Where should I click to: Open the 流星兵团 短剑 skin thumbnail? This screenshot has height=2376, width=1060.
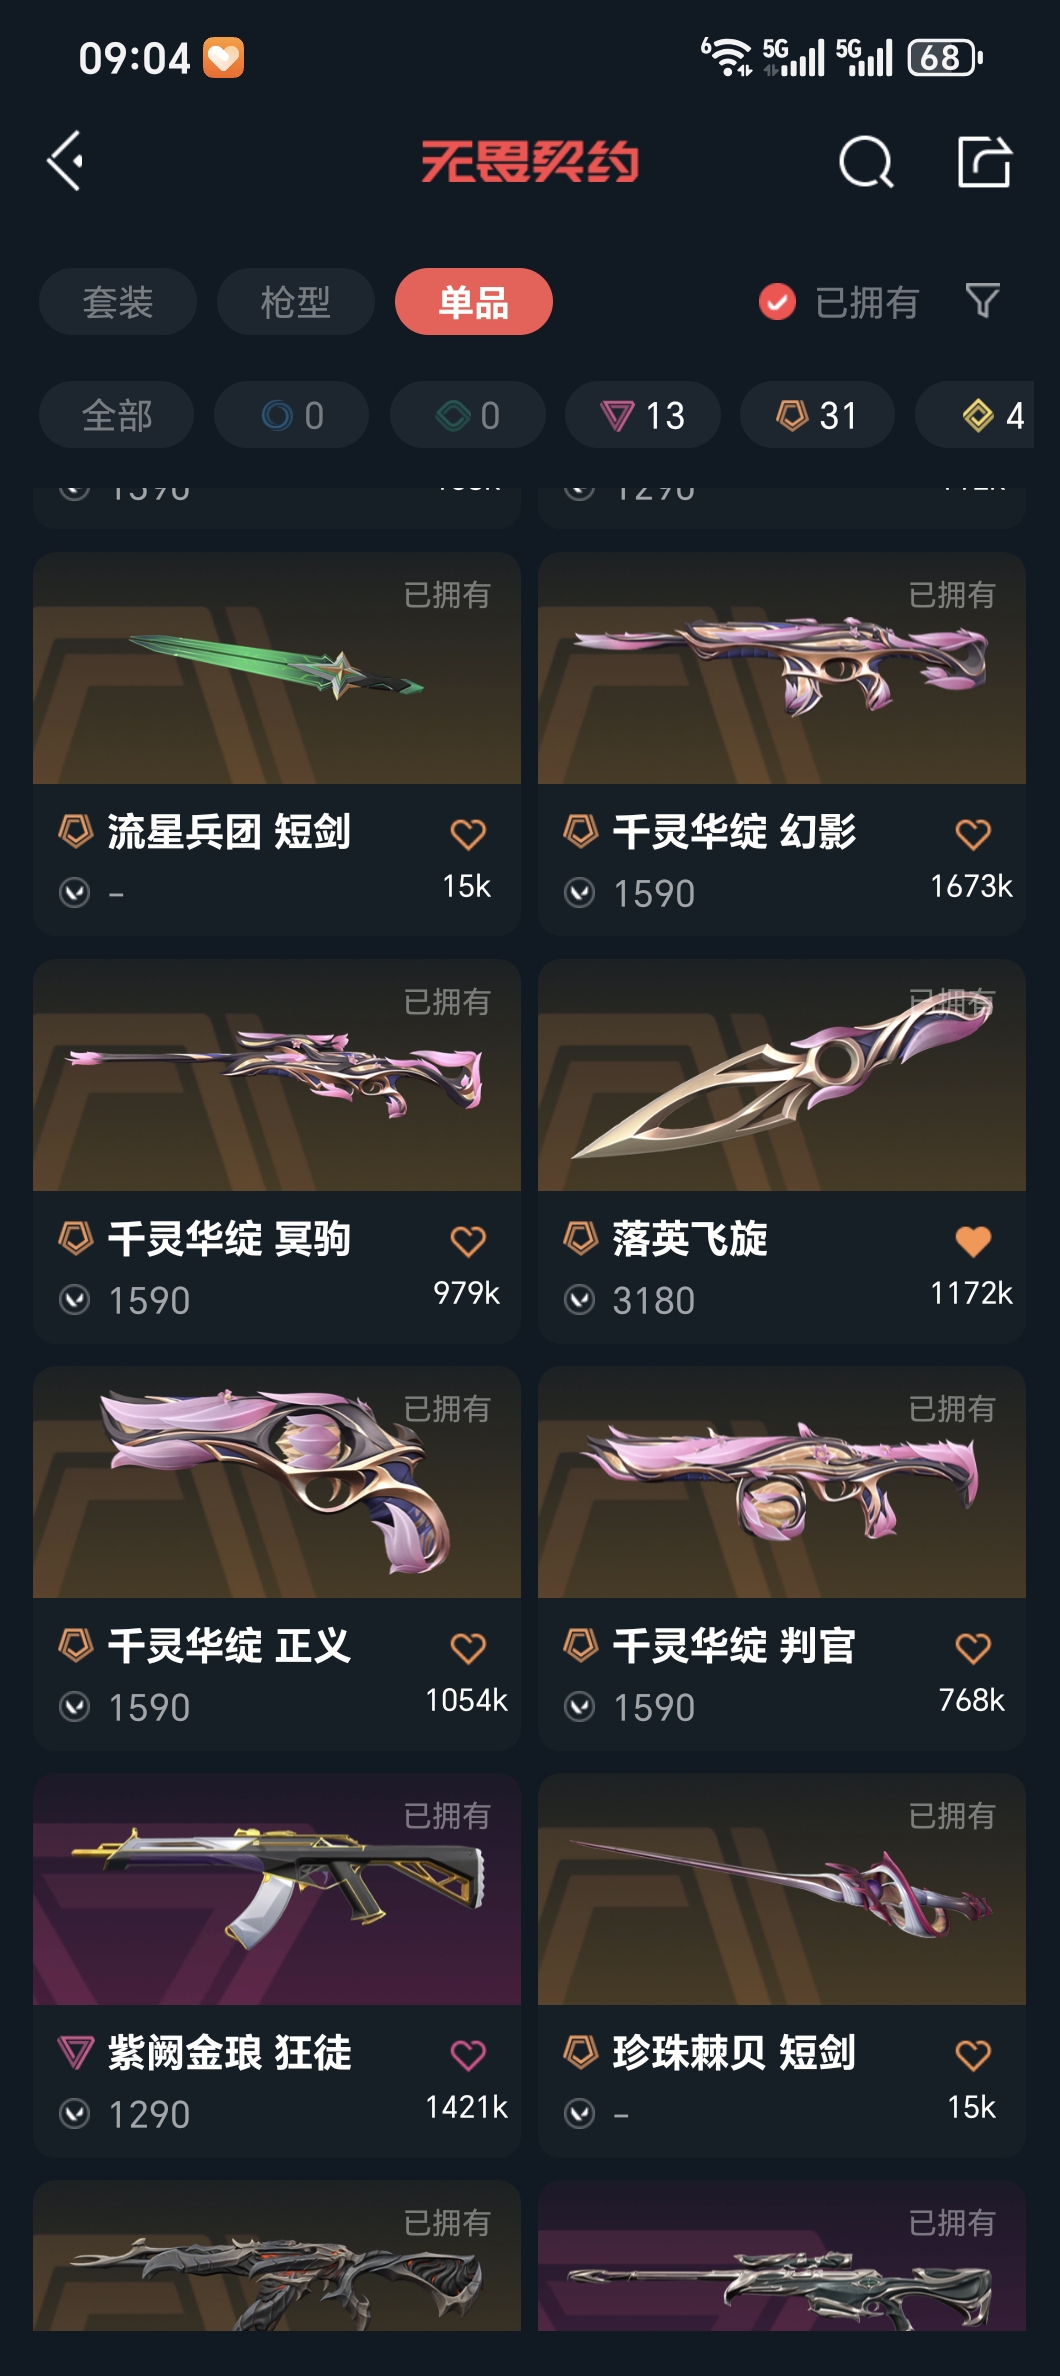click(277, 668)
